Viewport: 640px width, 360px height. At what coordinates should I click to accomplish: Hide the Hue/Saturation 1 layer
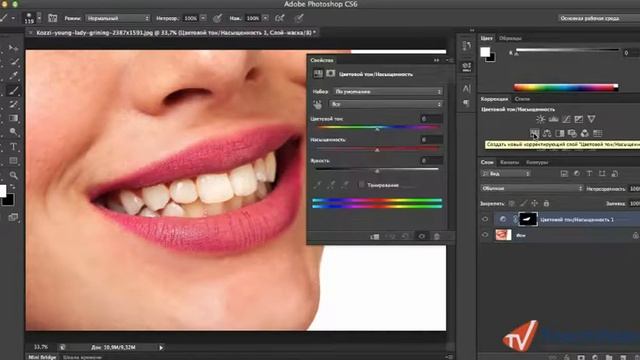pyautogui.click(x=485, y=219)
